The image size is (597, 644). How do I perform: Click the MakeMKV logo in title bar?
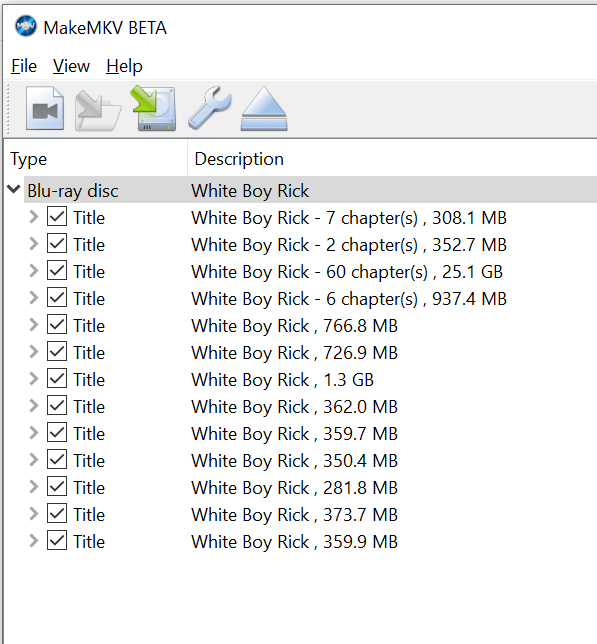coord(26,26)
